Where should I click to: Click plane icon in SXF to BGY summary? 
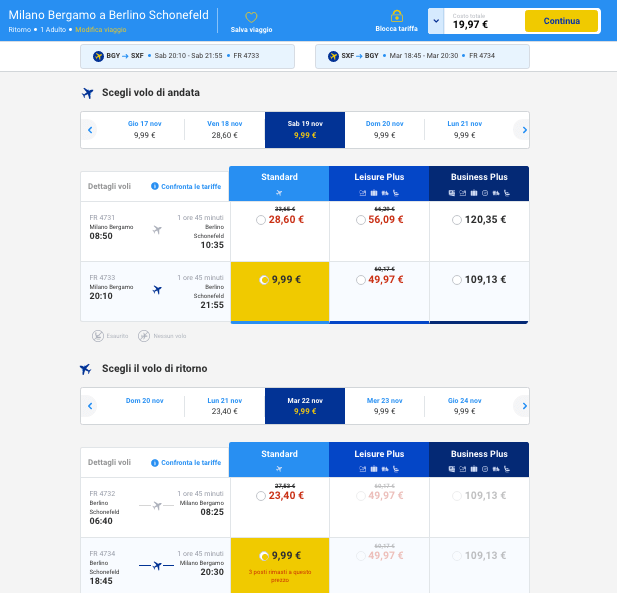333,56
